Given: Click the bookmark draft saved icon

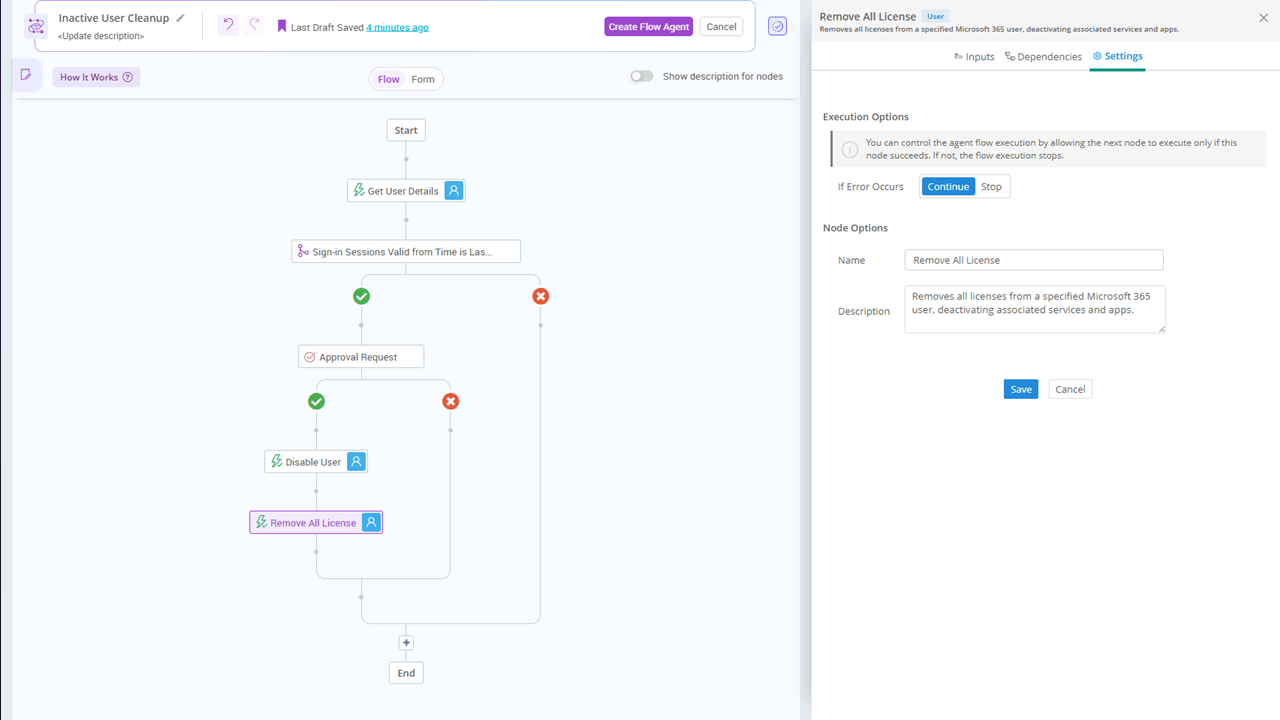Looking at the screenshot, I should coord(282,27).
